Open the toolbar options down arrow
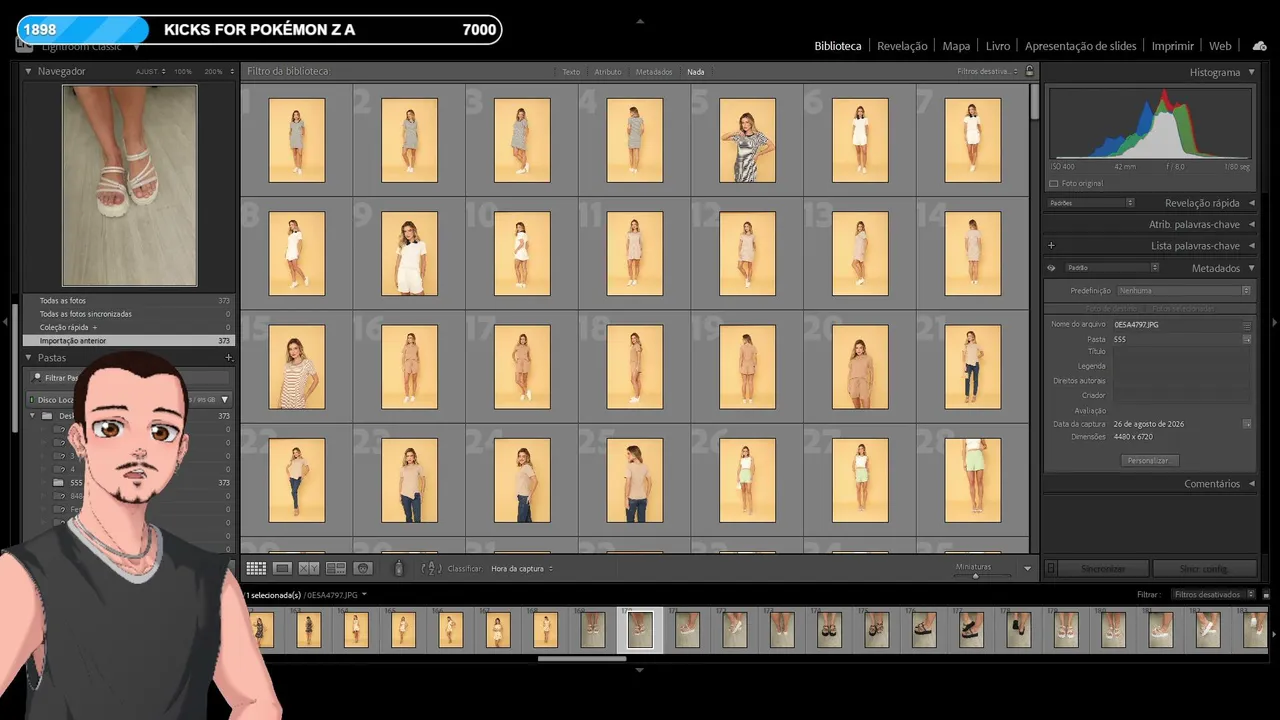 [x=1027, y=569]
